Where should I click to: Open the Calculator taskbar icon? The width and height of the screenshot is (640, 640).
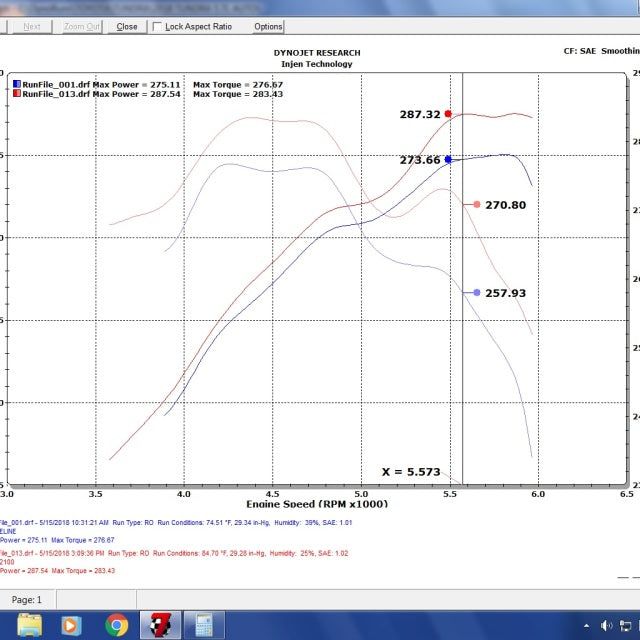(x=205, y=625)
